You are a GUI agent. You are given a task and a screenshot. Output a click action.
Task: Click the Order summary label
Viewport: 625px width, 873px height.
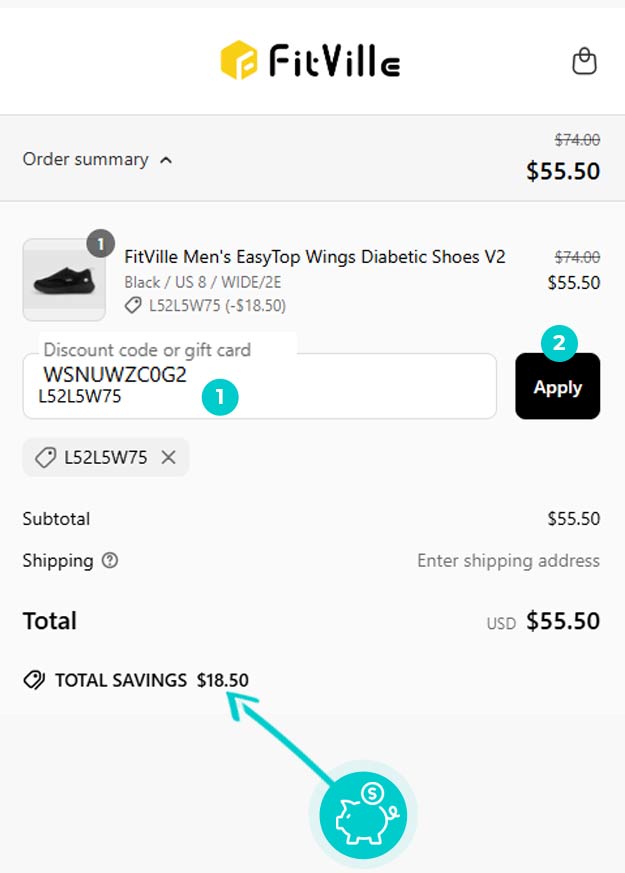pos(85,160)
